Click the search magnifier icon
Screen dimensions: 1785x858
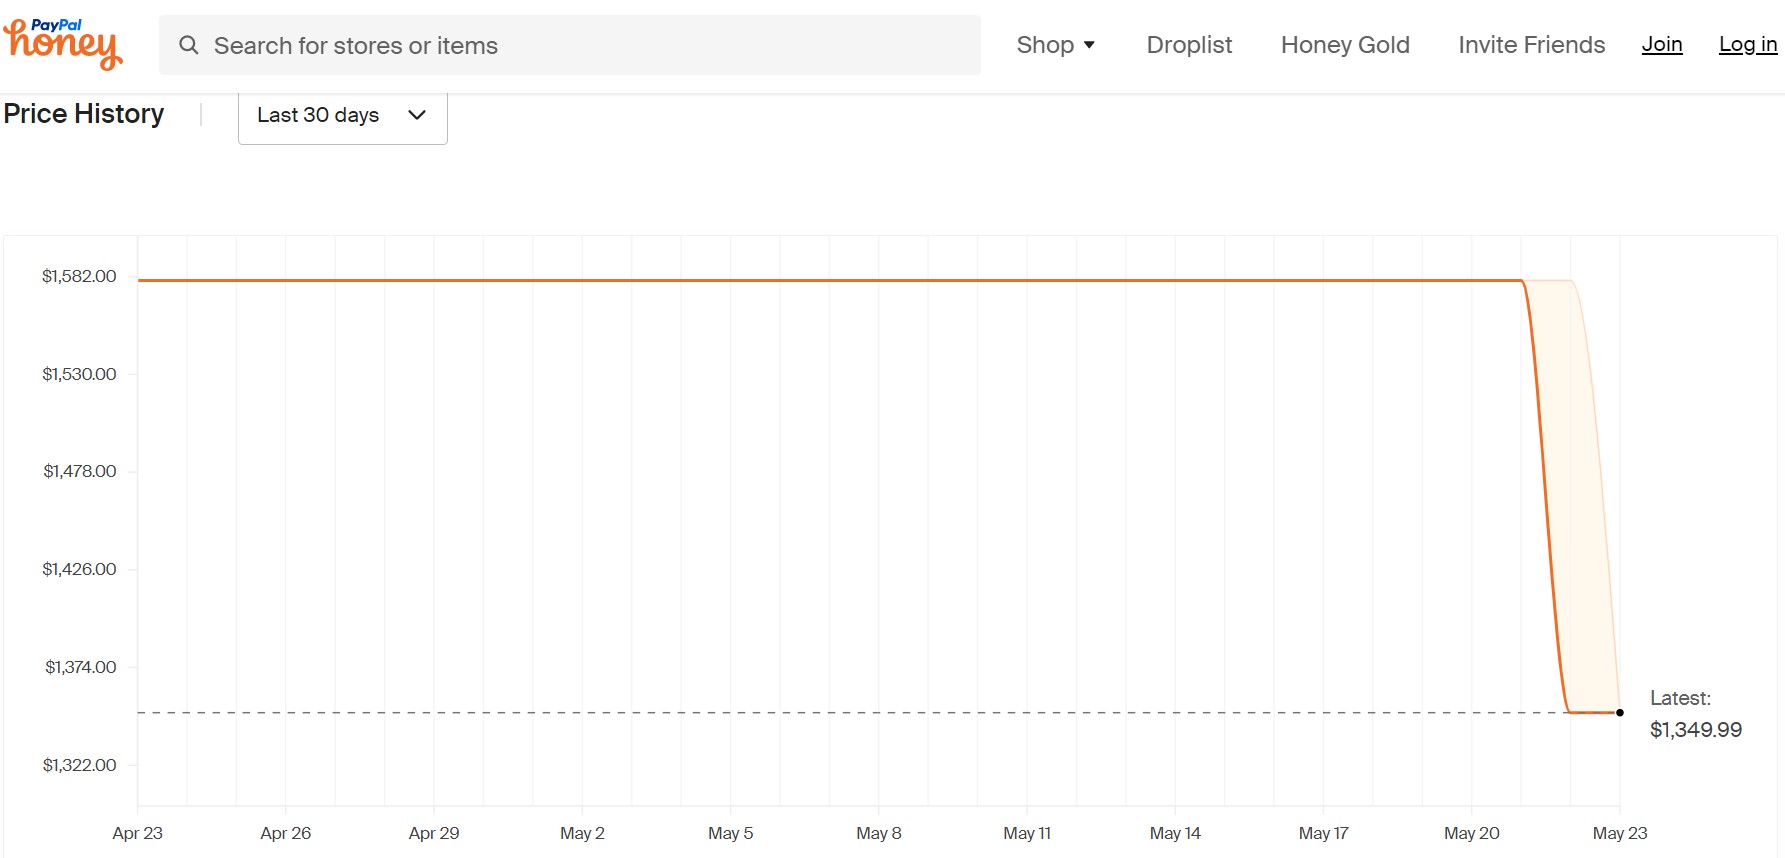(188, 45)
